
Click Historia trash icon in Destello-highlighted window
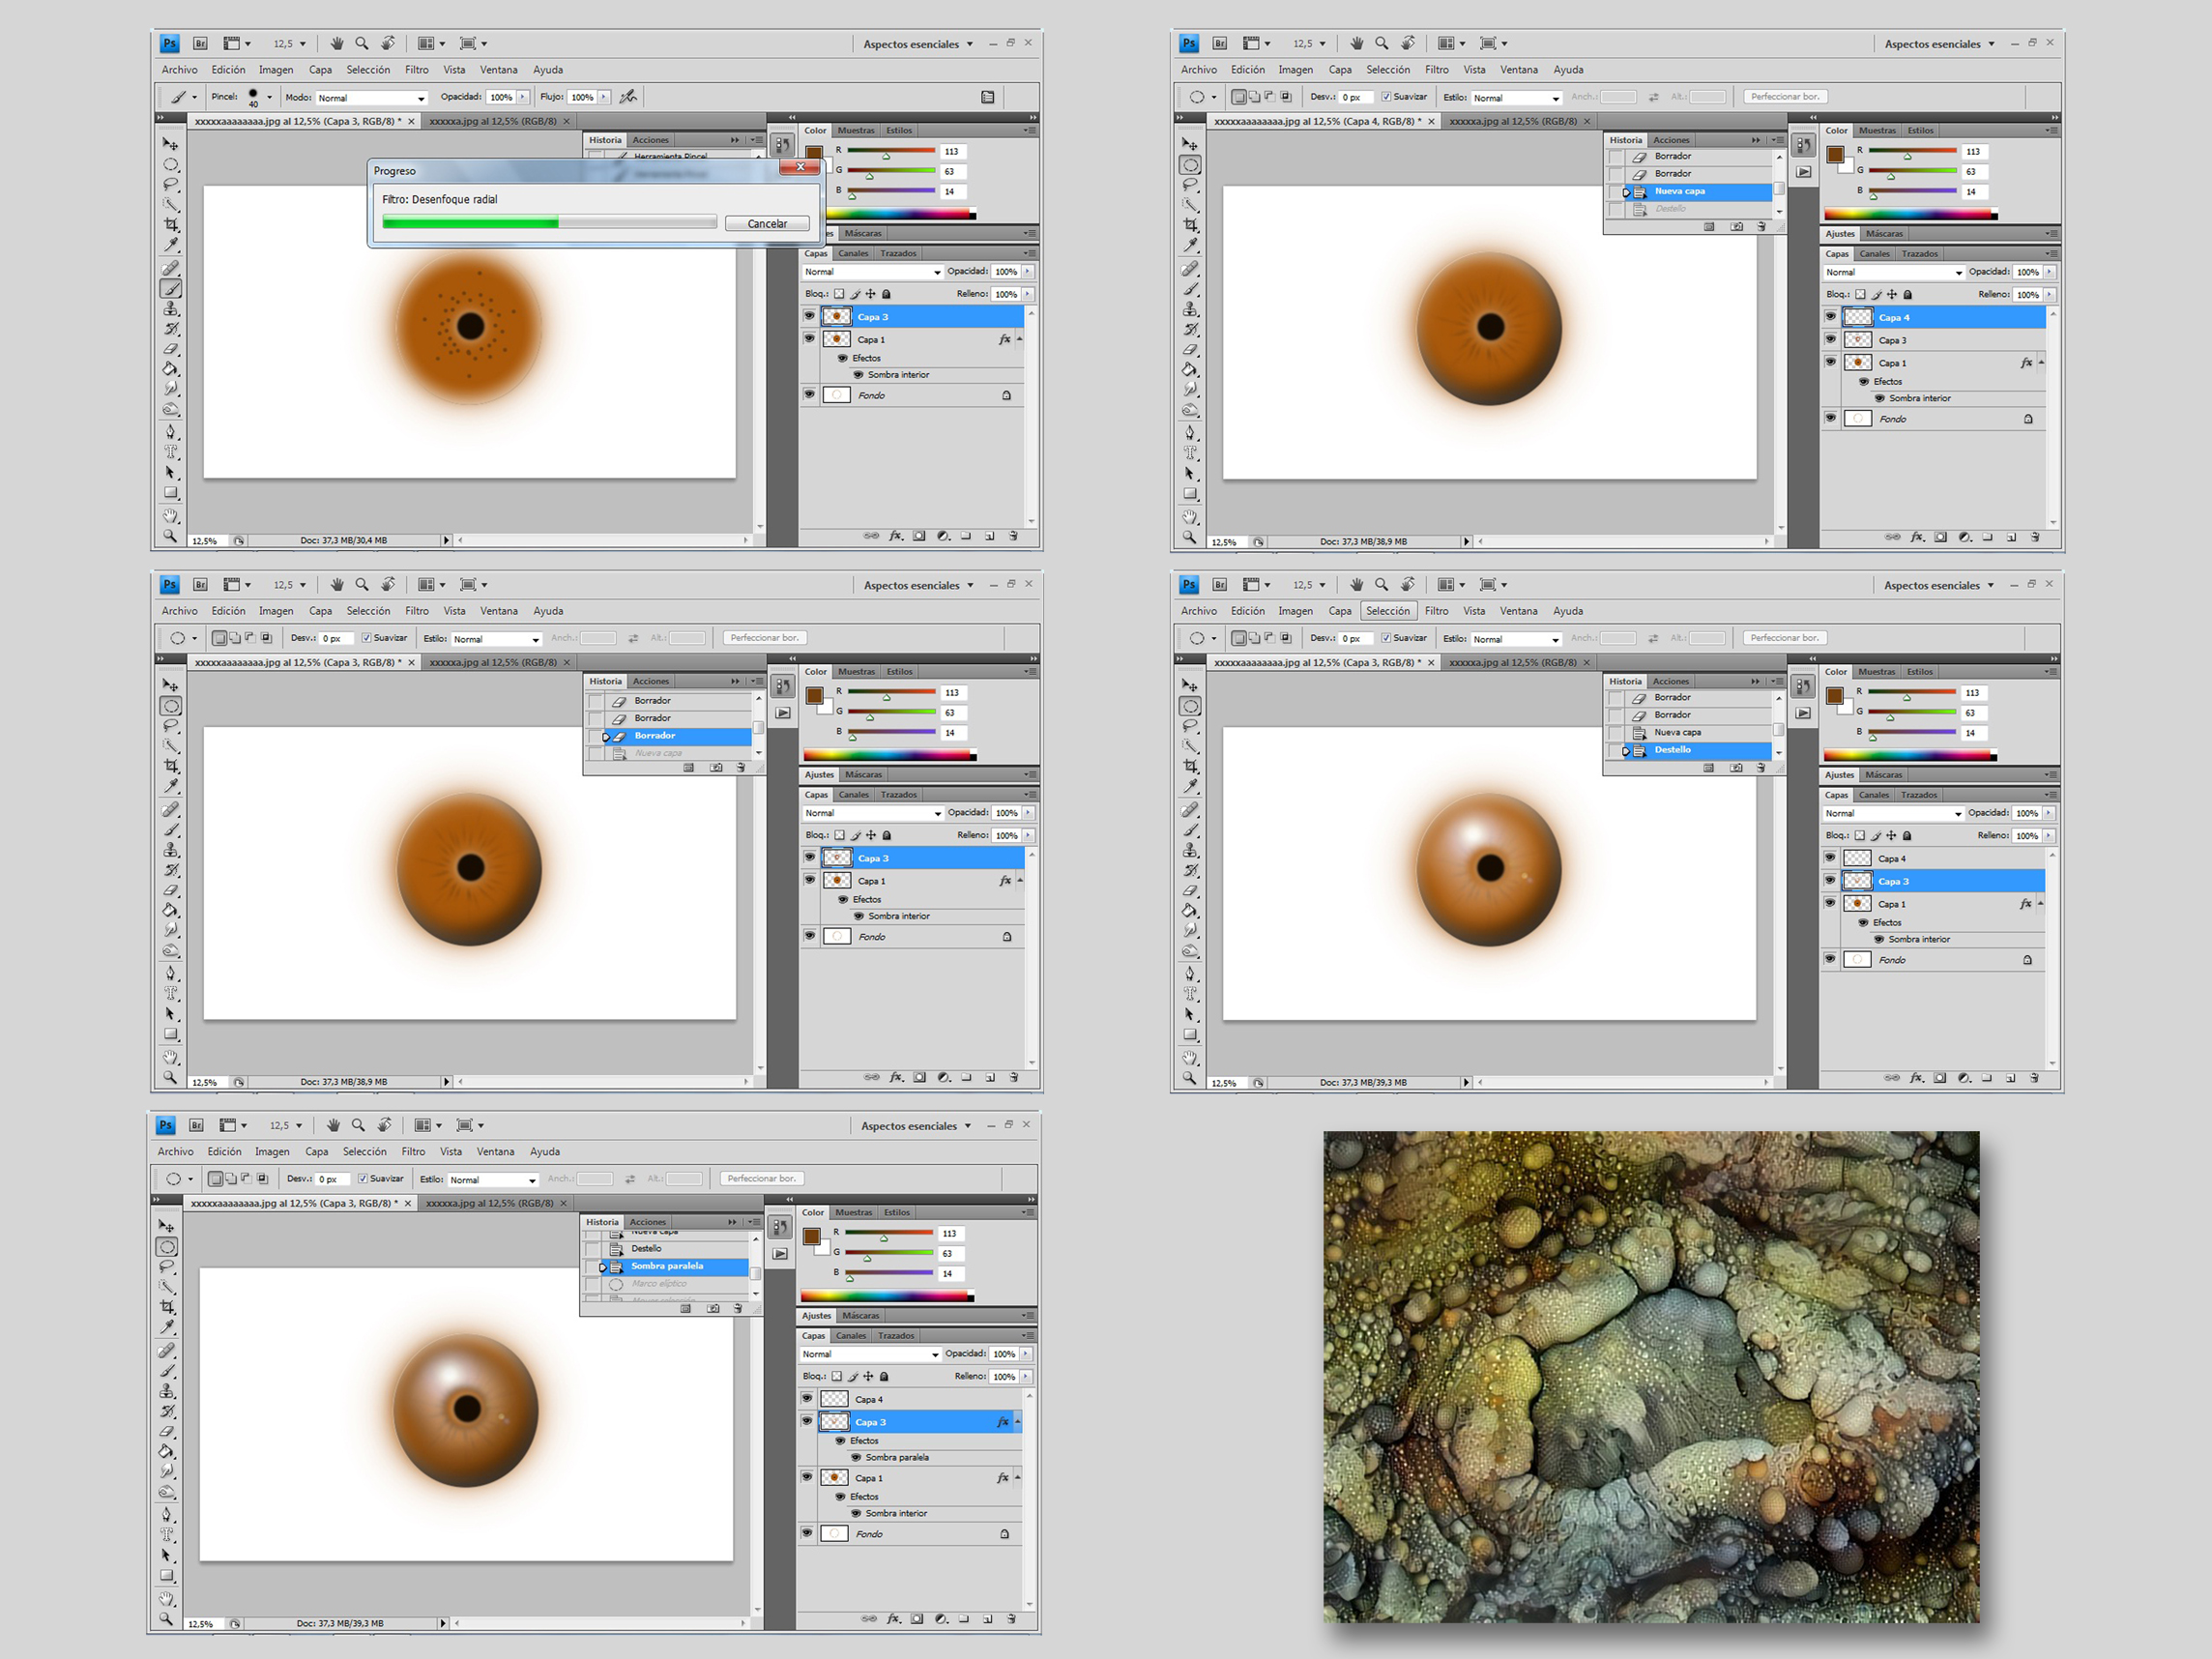click(1760, 767)
